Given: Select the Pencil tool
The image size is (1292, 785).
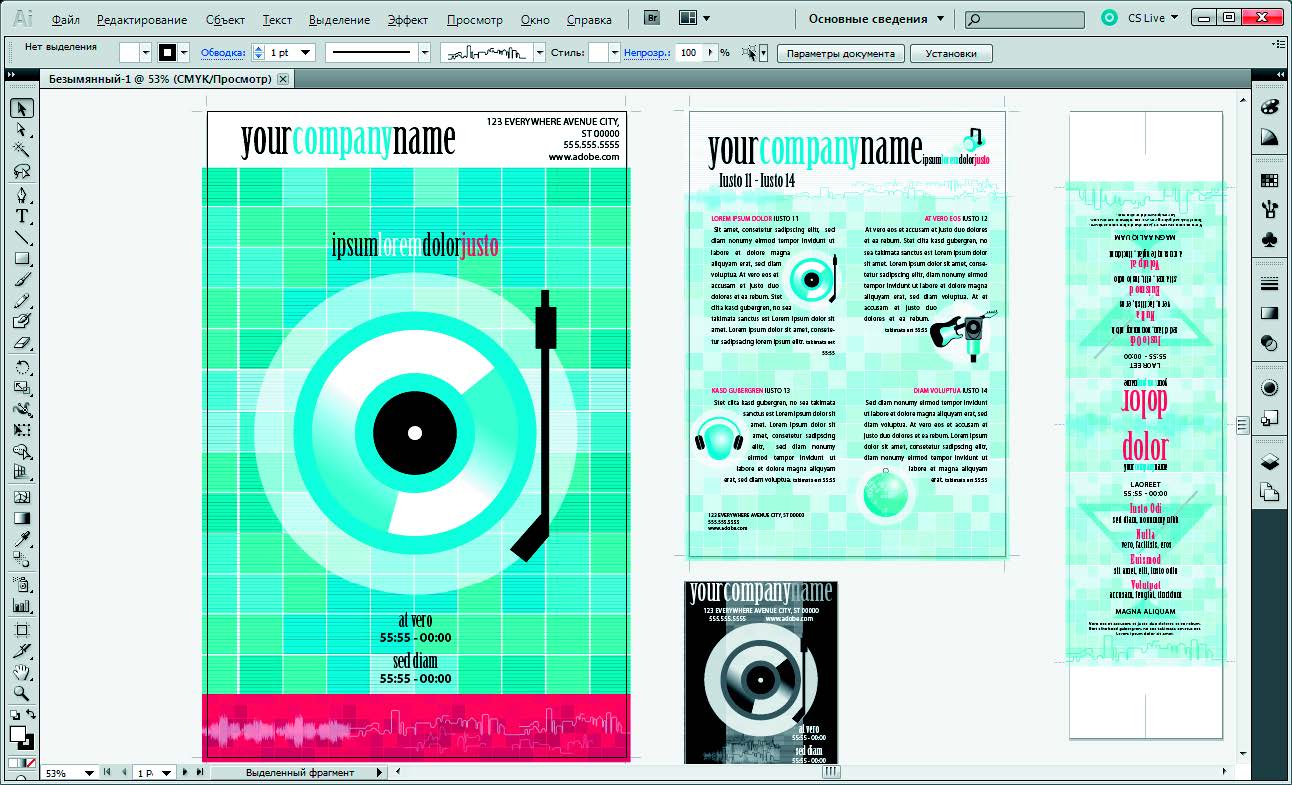Looking at the screenshot, I should (x=22, y=301).
